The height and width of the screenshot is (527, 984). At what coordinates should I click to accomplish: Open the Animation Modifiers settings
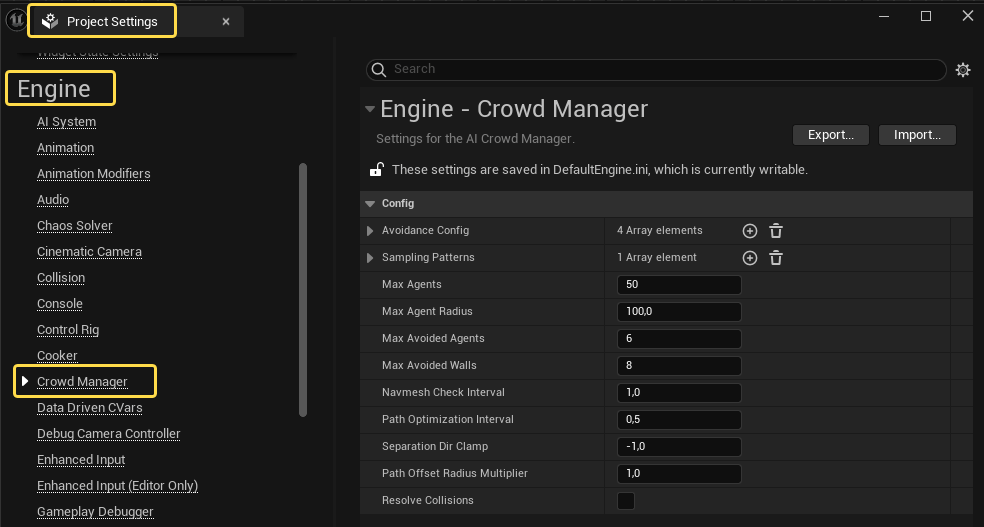(94, 174)
